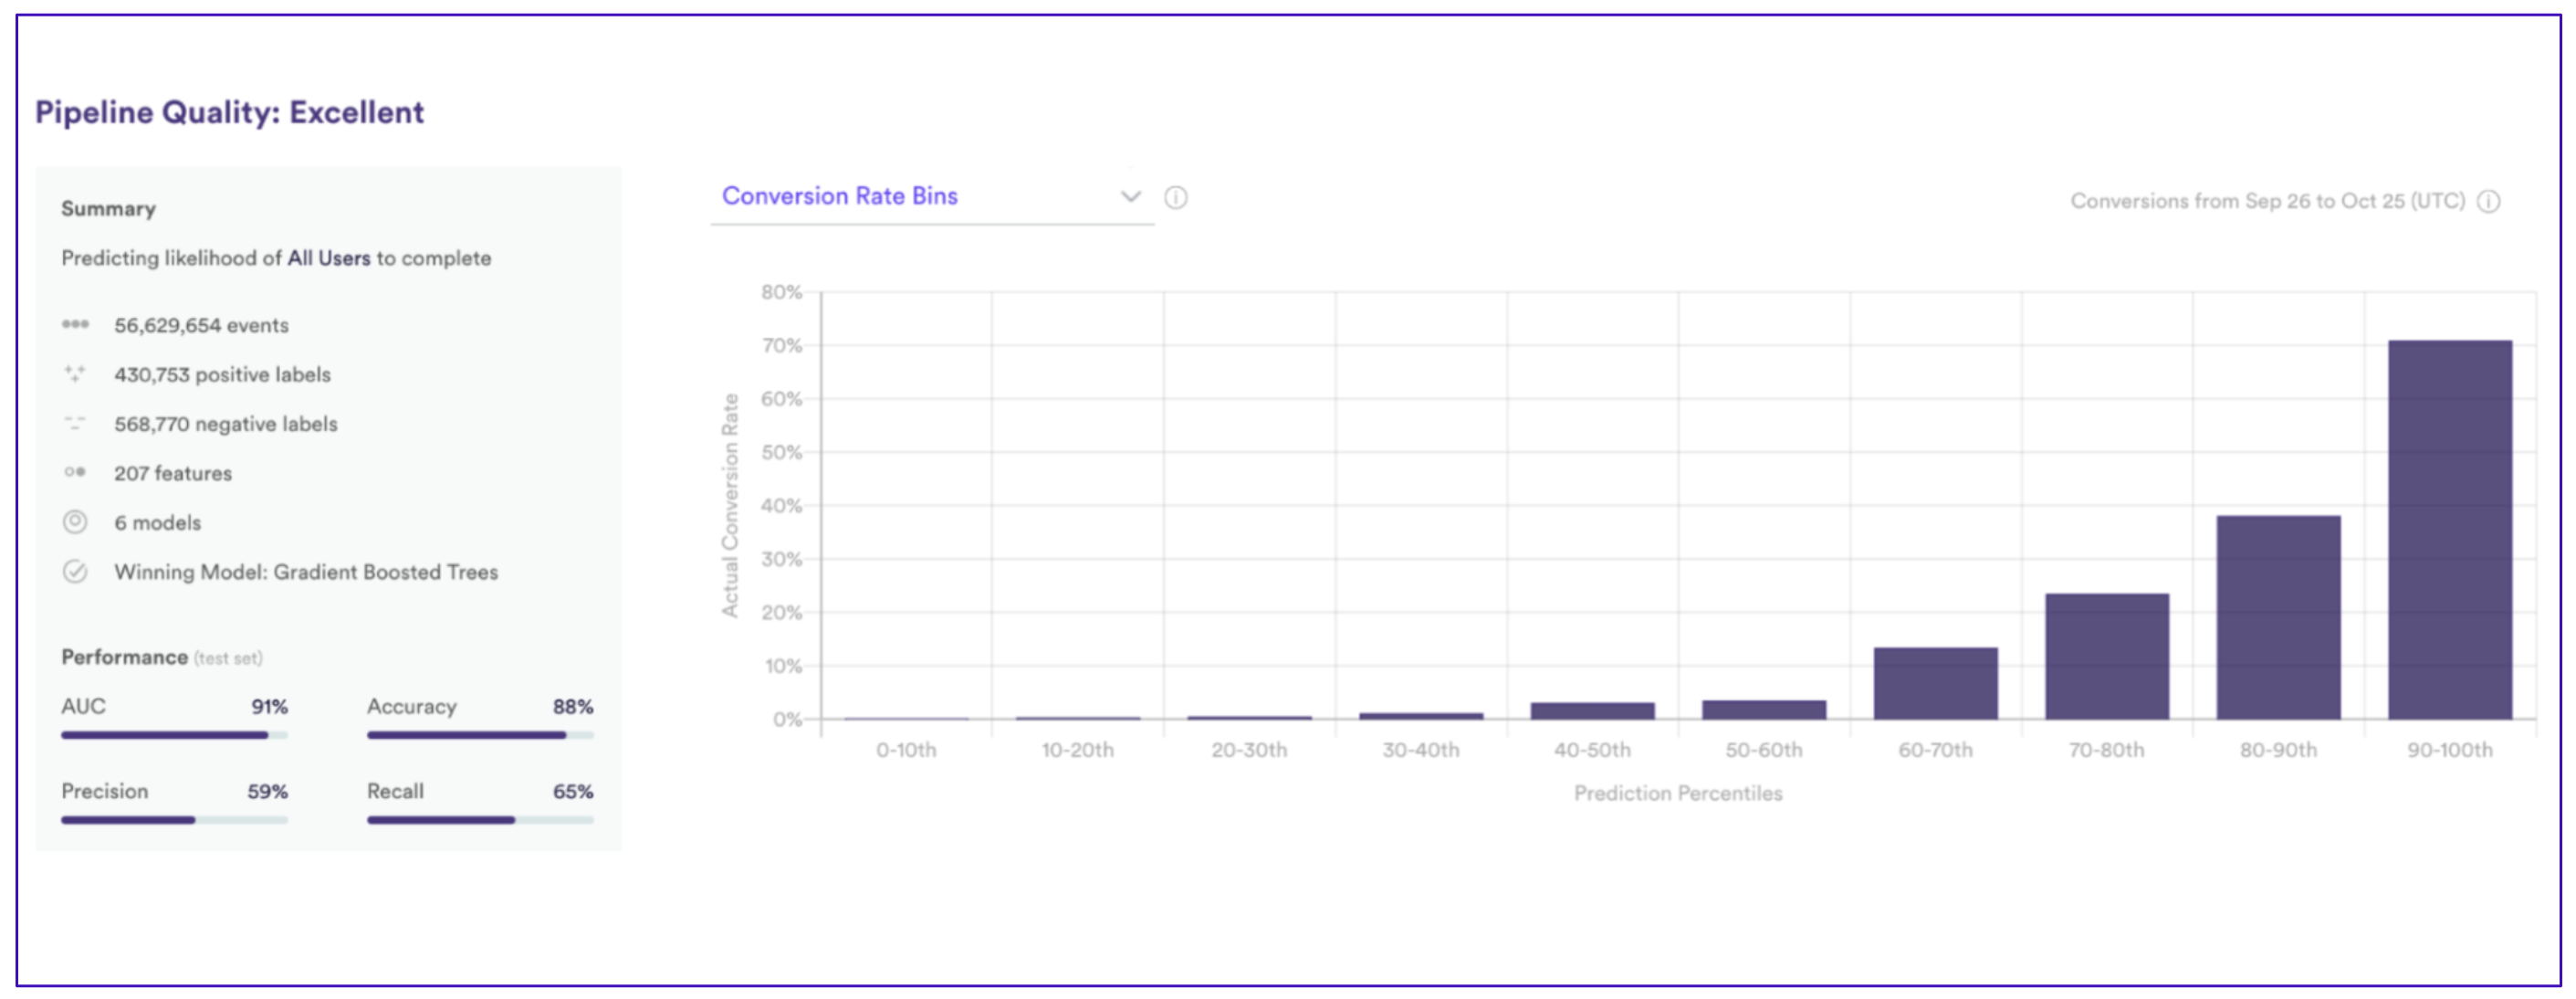
Task: Click the 40-50th percentile bar in the chart
Action: click(1592, 711)
